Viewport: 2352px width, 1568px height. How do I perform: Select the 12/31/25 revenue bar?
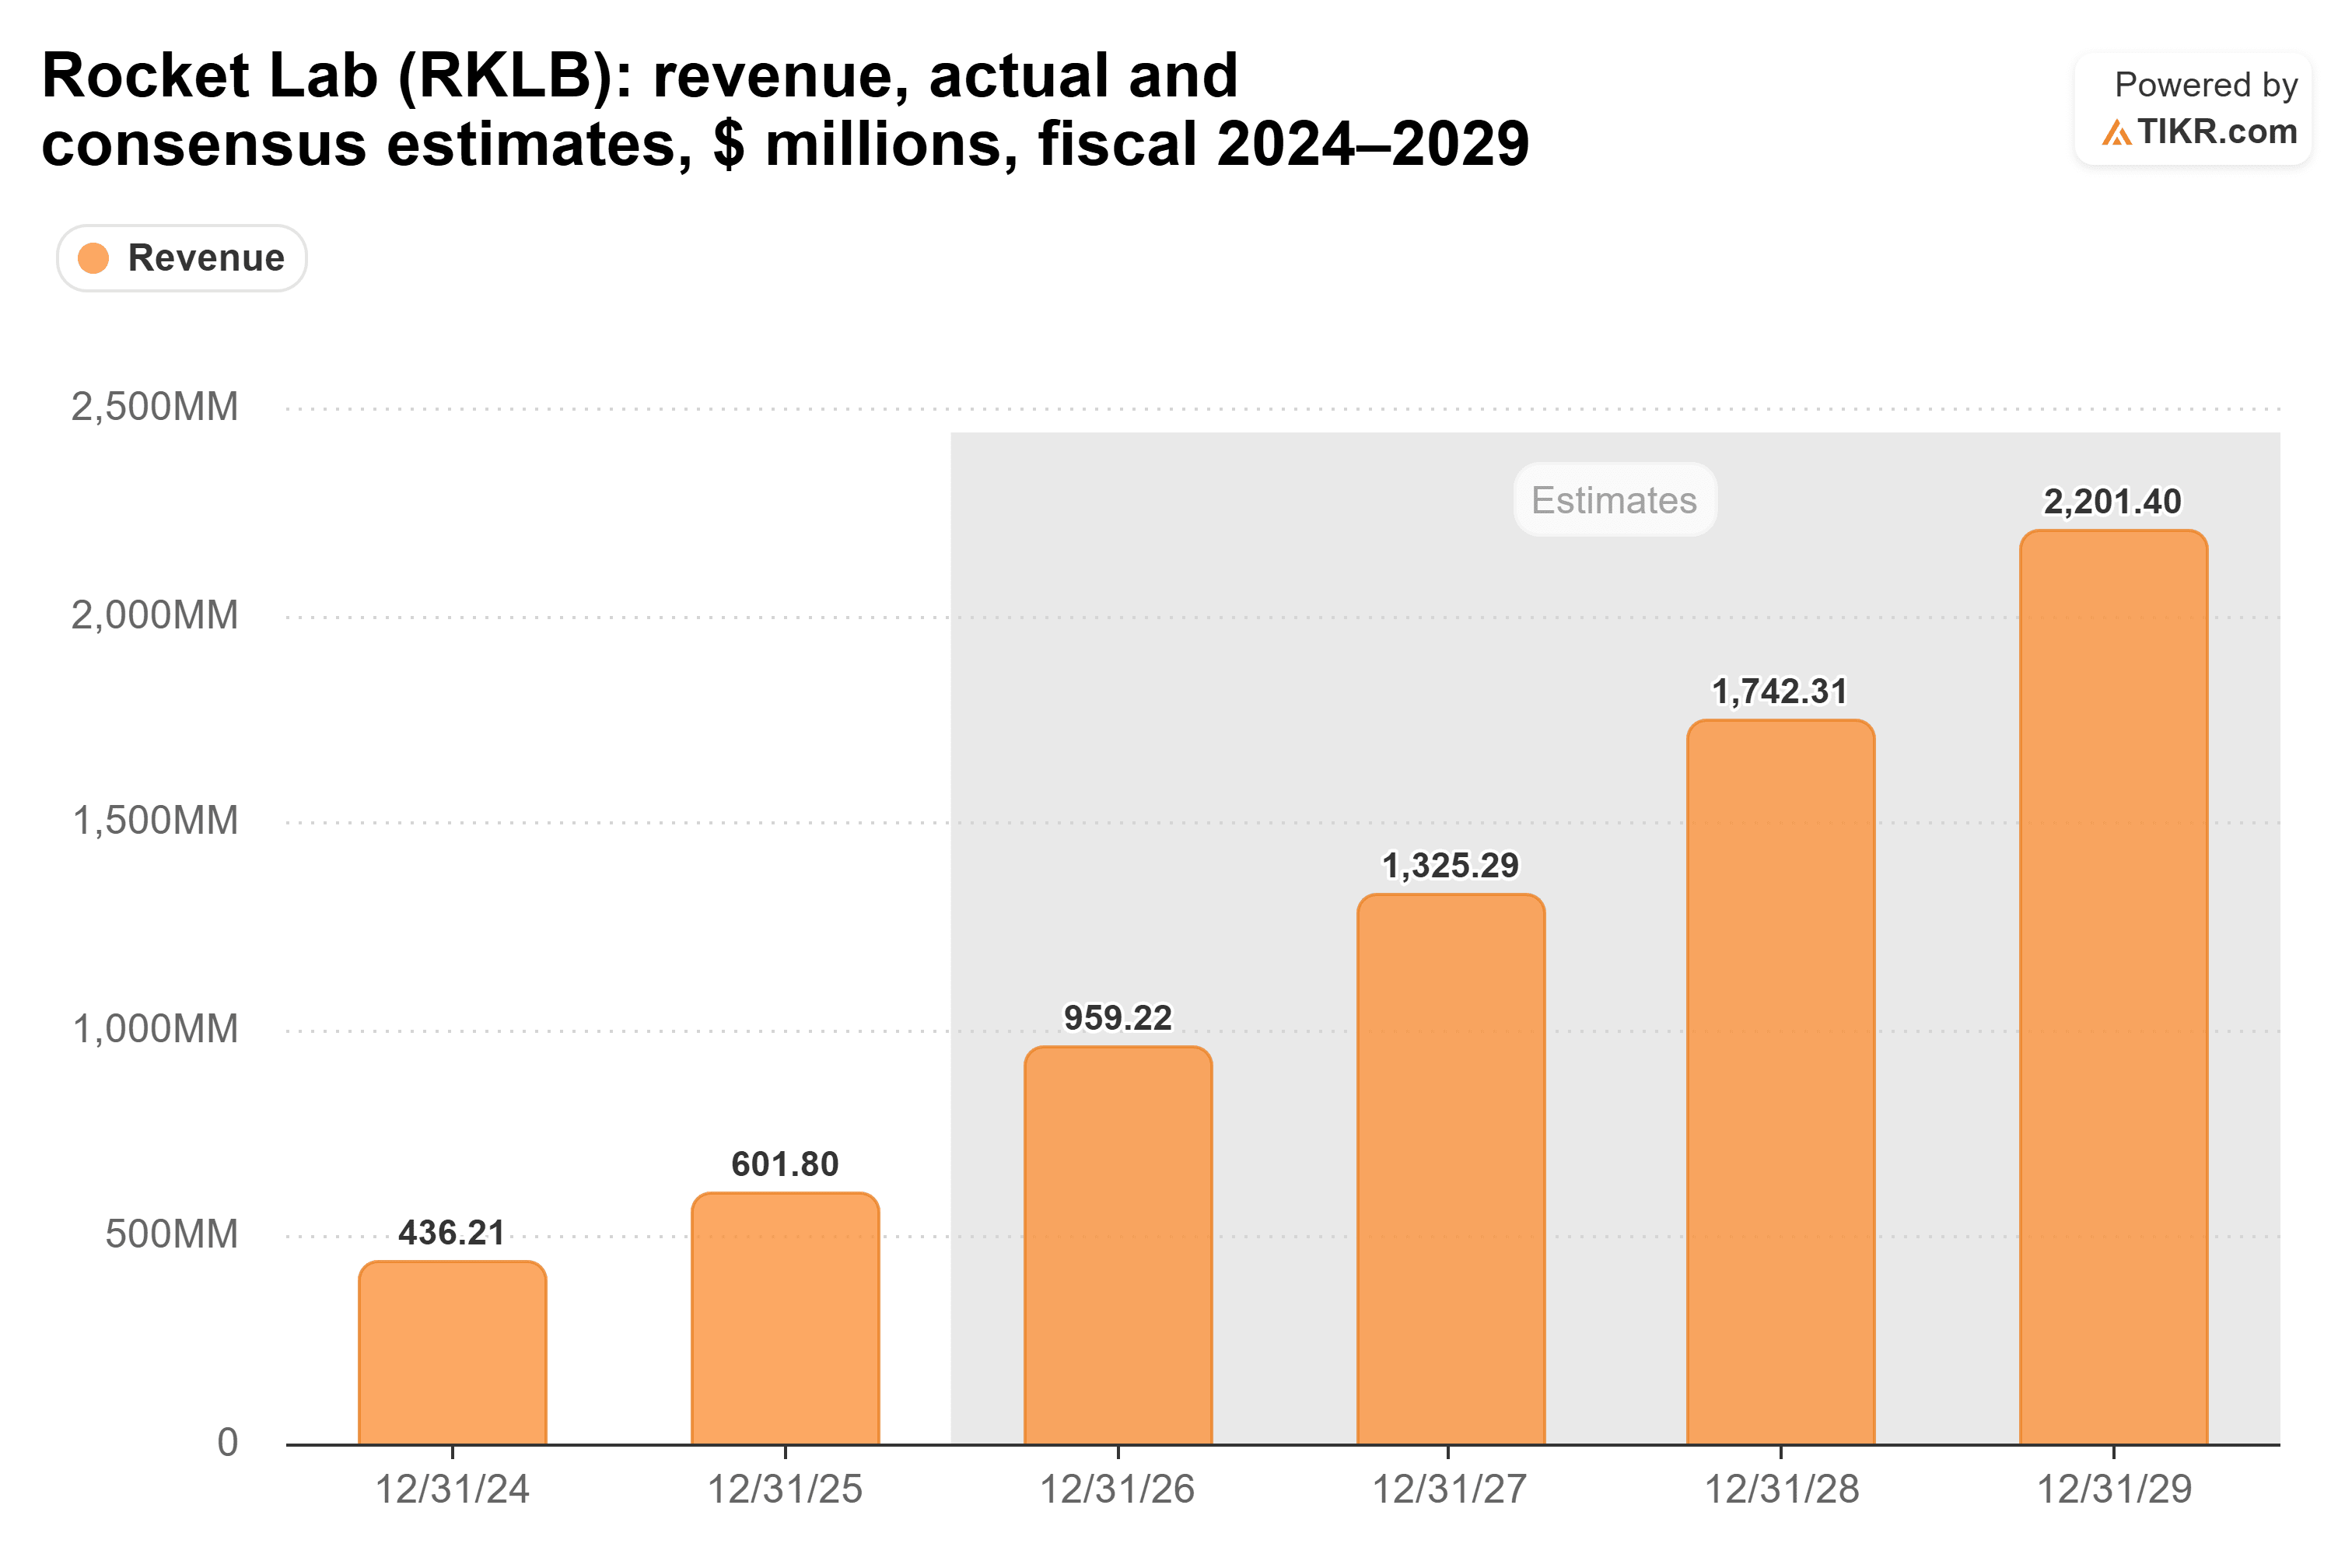[x=786, y=1319]
